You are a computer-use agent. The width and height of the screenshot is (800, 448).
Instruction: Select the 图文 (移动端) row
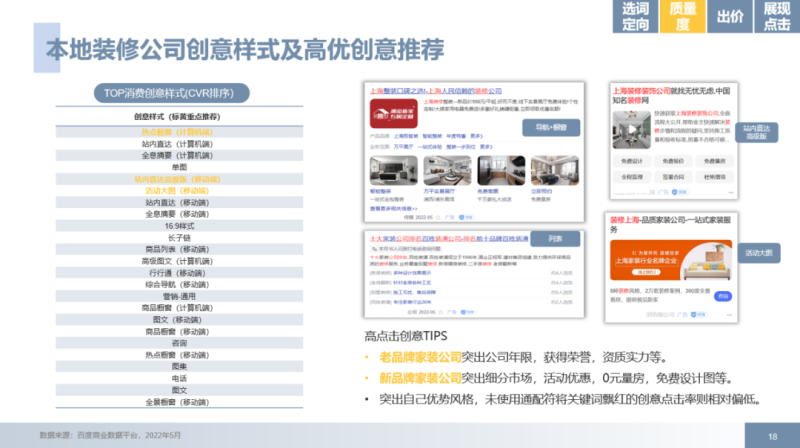[x=179, y=320]
